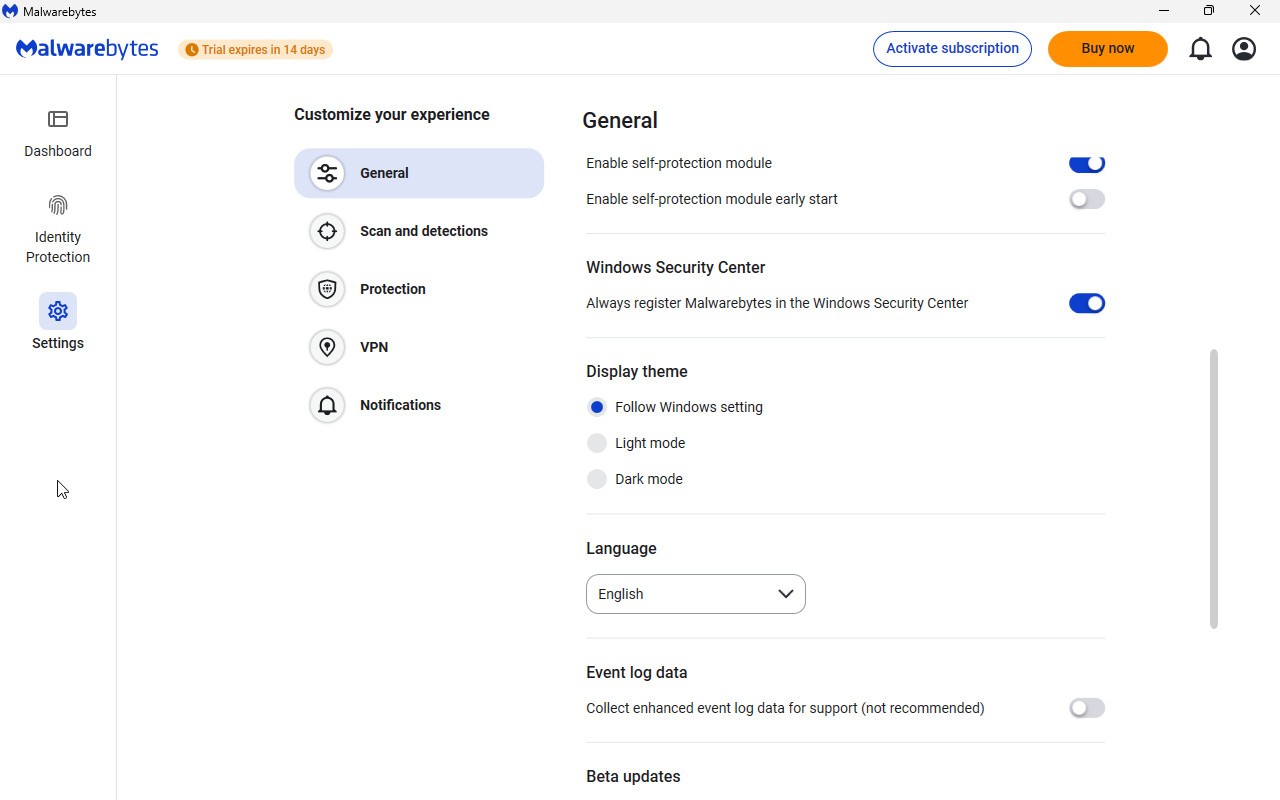1280x800 pixels.
Task: Click the VPN location pin icon
Action: pyautogui.click(x=327, y=347)
